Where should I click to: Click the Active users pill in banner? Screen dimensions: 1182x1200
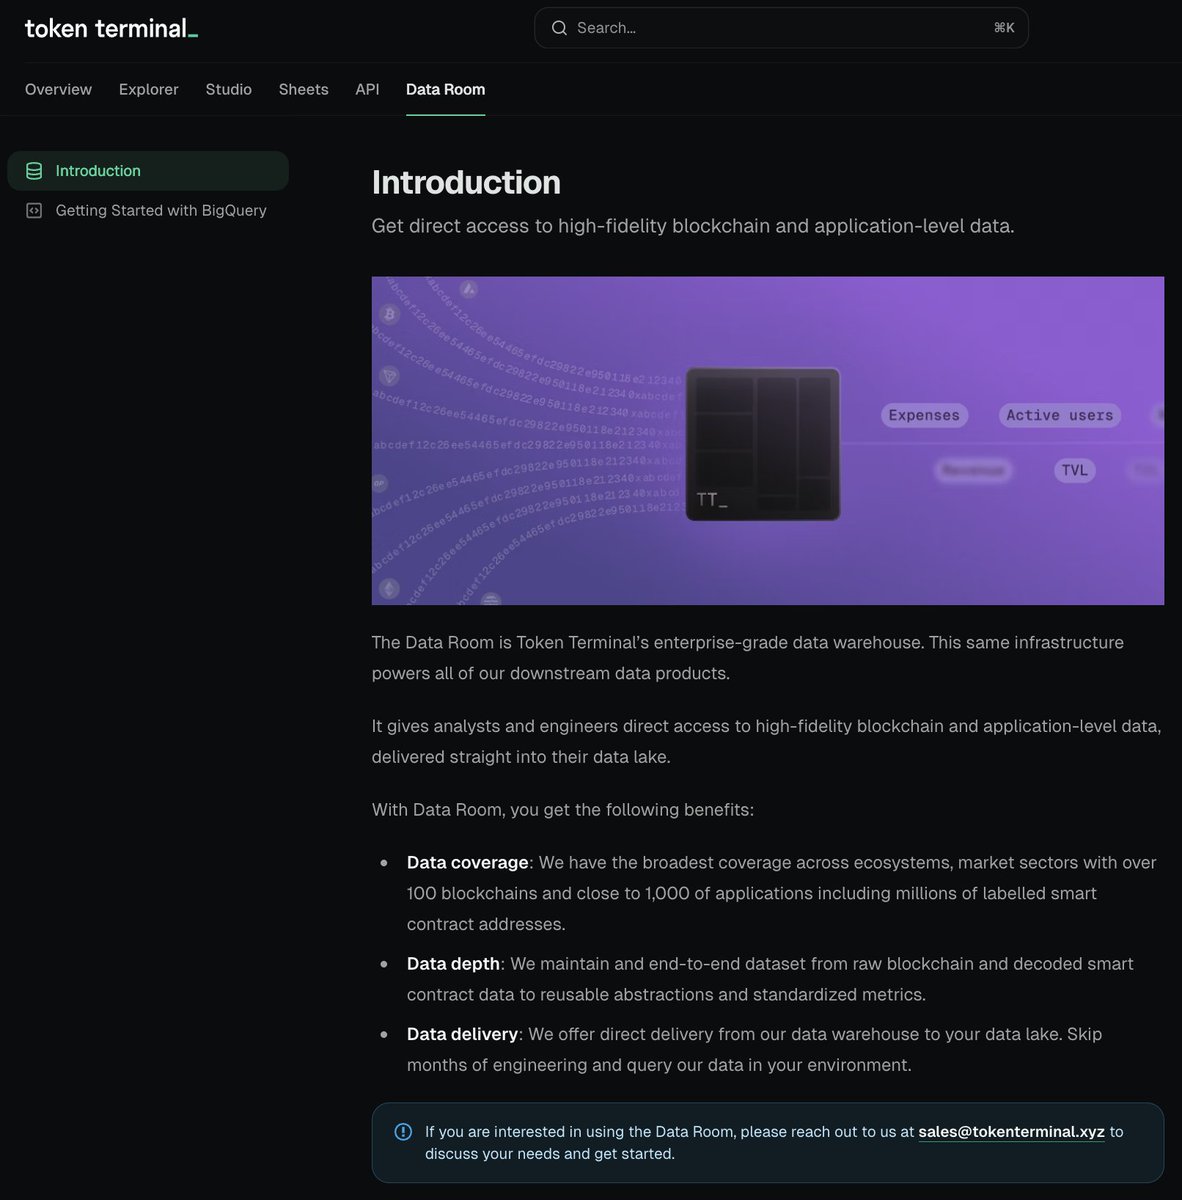point(1060,415)
